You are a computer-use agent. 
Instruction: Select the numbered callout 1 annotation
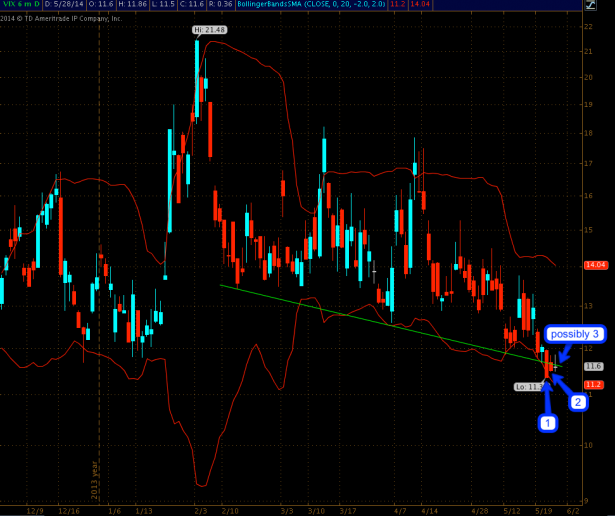tap(547, 423)
